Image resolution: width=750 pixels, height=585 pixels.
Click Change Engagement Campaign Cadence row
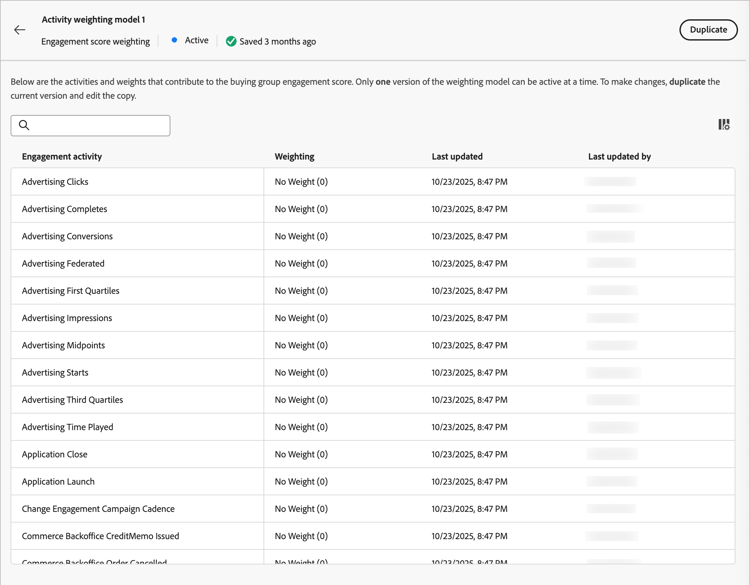(x=98, y=509)
